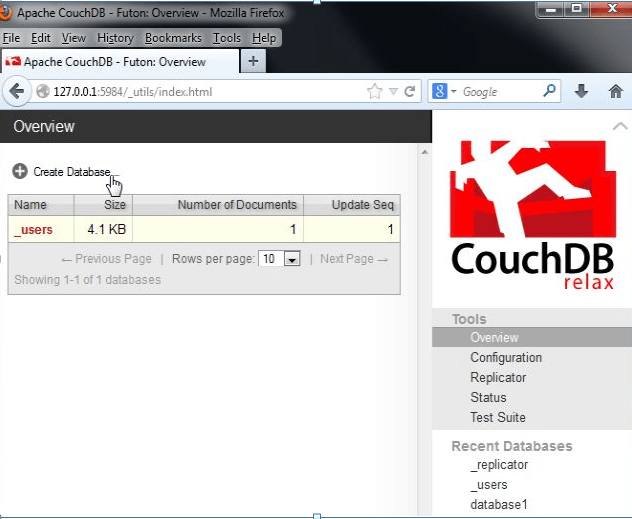Screen dimensions: 632x519
Task: Open the search engine selector dropdown arrow
Action: 453,91
